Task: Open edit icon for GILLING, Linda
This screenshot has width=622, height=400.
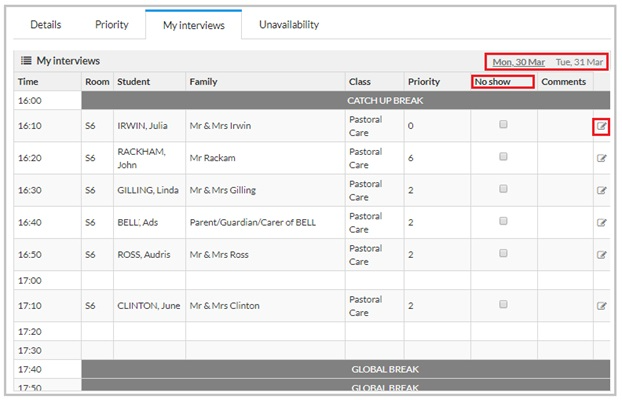Action: (601, 191)
